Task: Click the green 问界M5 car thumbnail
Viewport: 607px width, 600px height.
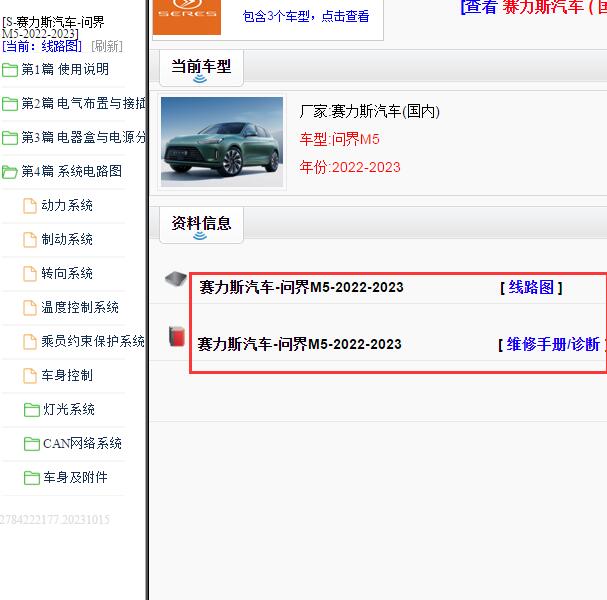Action: click(222, 142)
